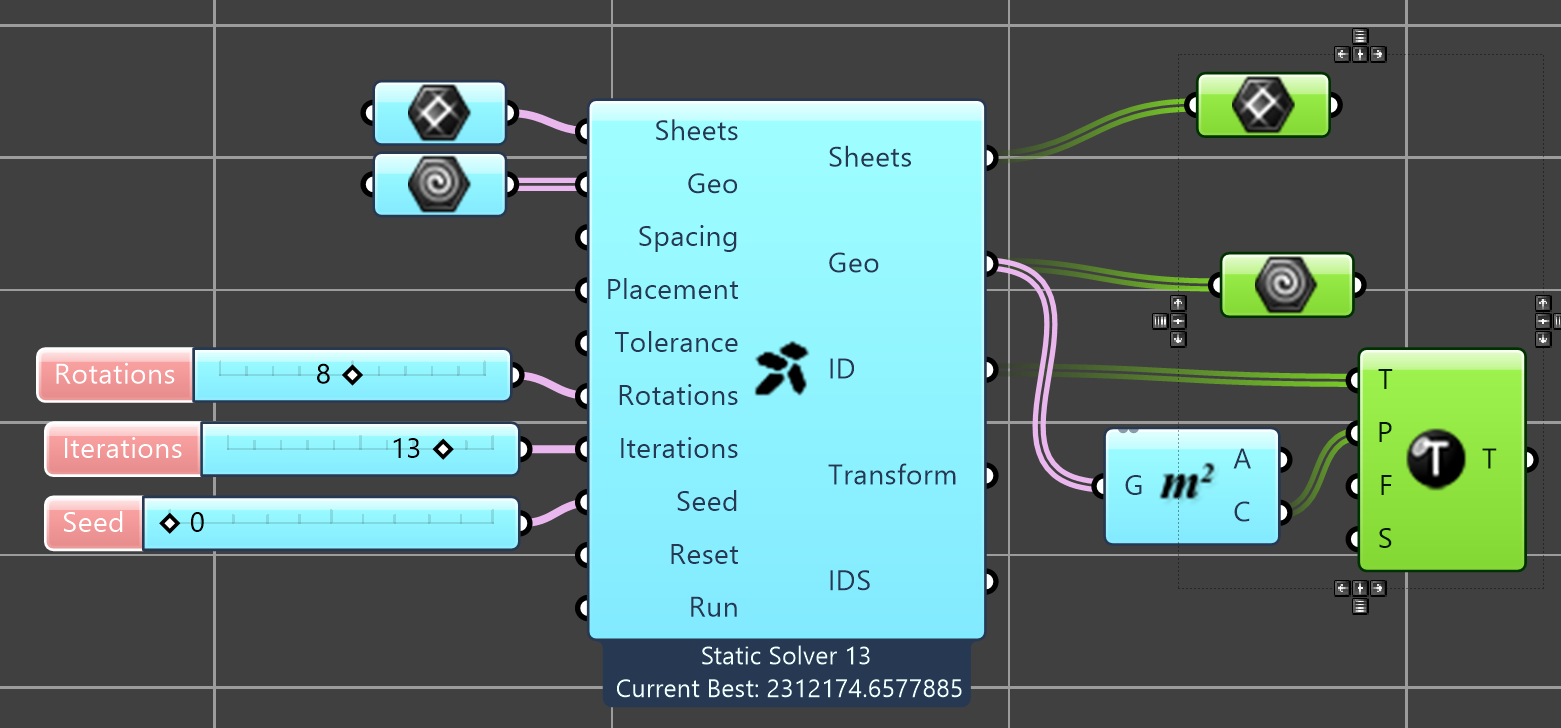This screenshot has height=728, width=1561.
Task: Click the Iterations slider grip at value 13
Action: (443, 450)
